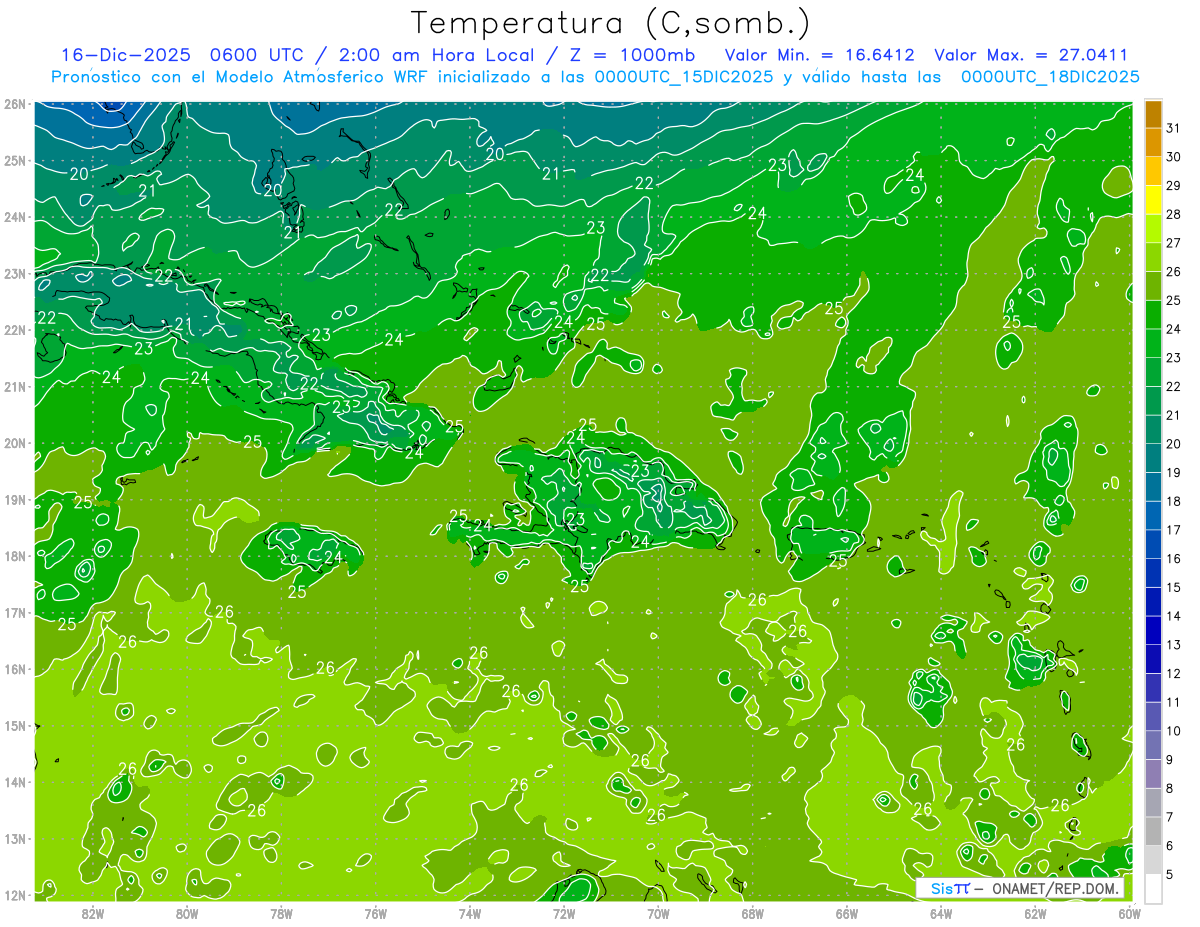This screenshot has width=1200, height=927.
Task: Click the colorbar swatch between 30 and 31
Action: (x=1154, y=143)
